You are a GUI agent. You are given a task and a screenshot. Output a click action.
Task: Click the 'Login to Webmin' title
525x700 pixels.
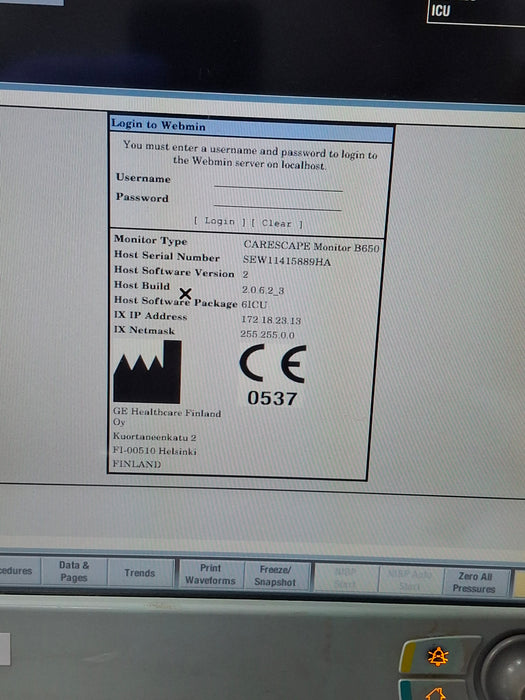[158, 125]
